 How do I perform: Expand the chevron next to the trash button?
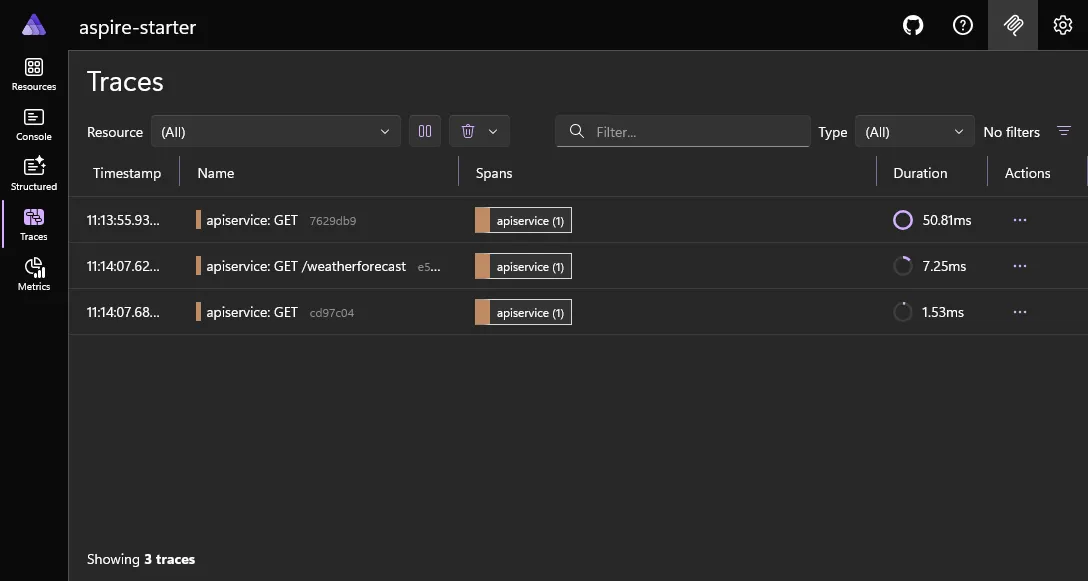(492, 131)
